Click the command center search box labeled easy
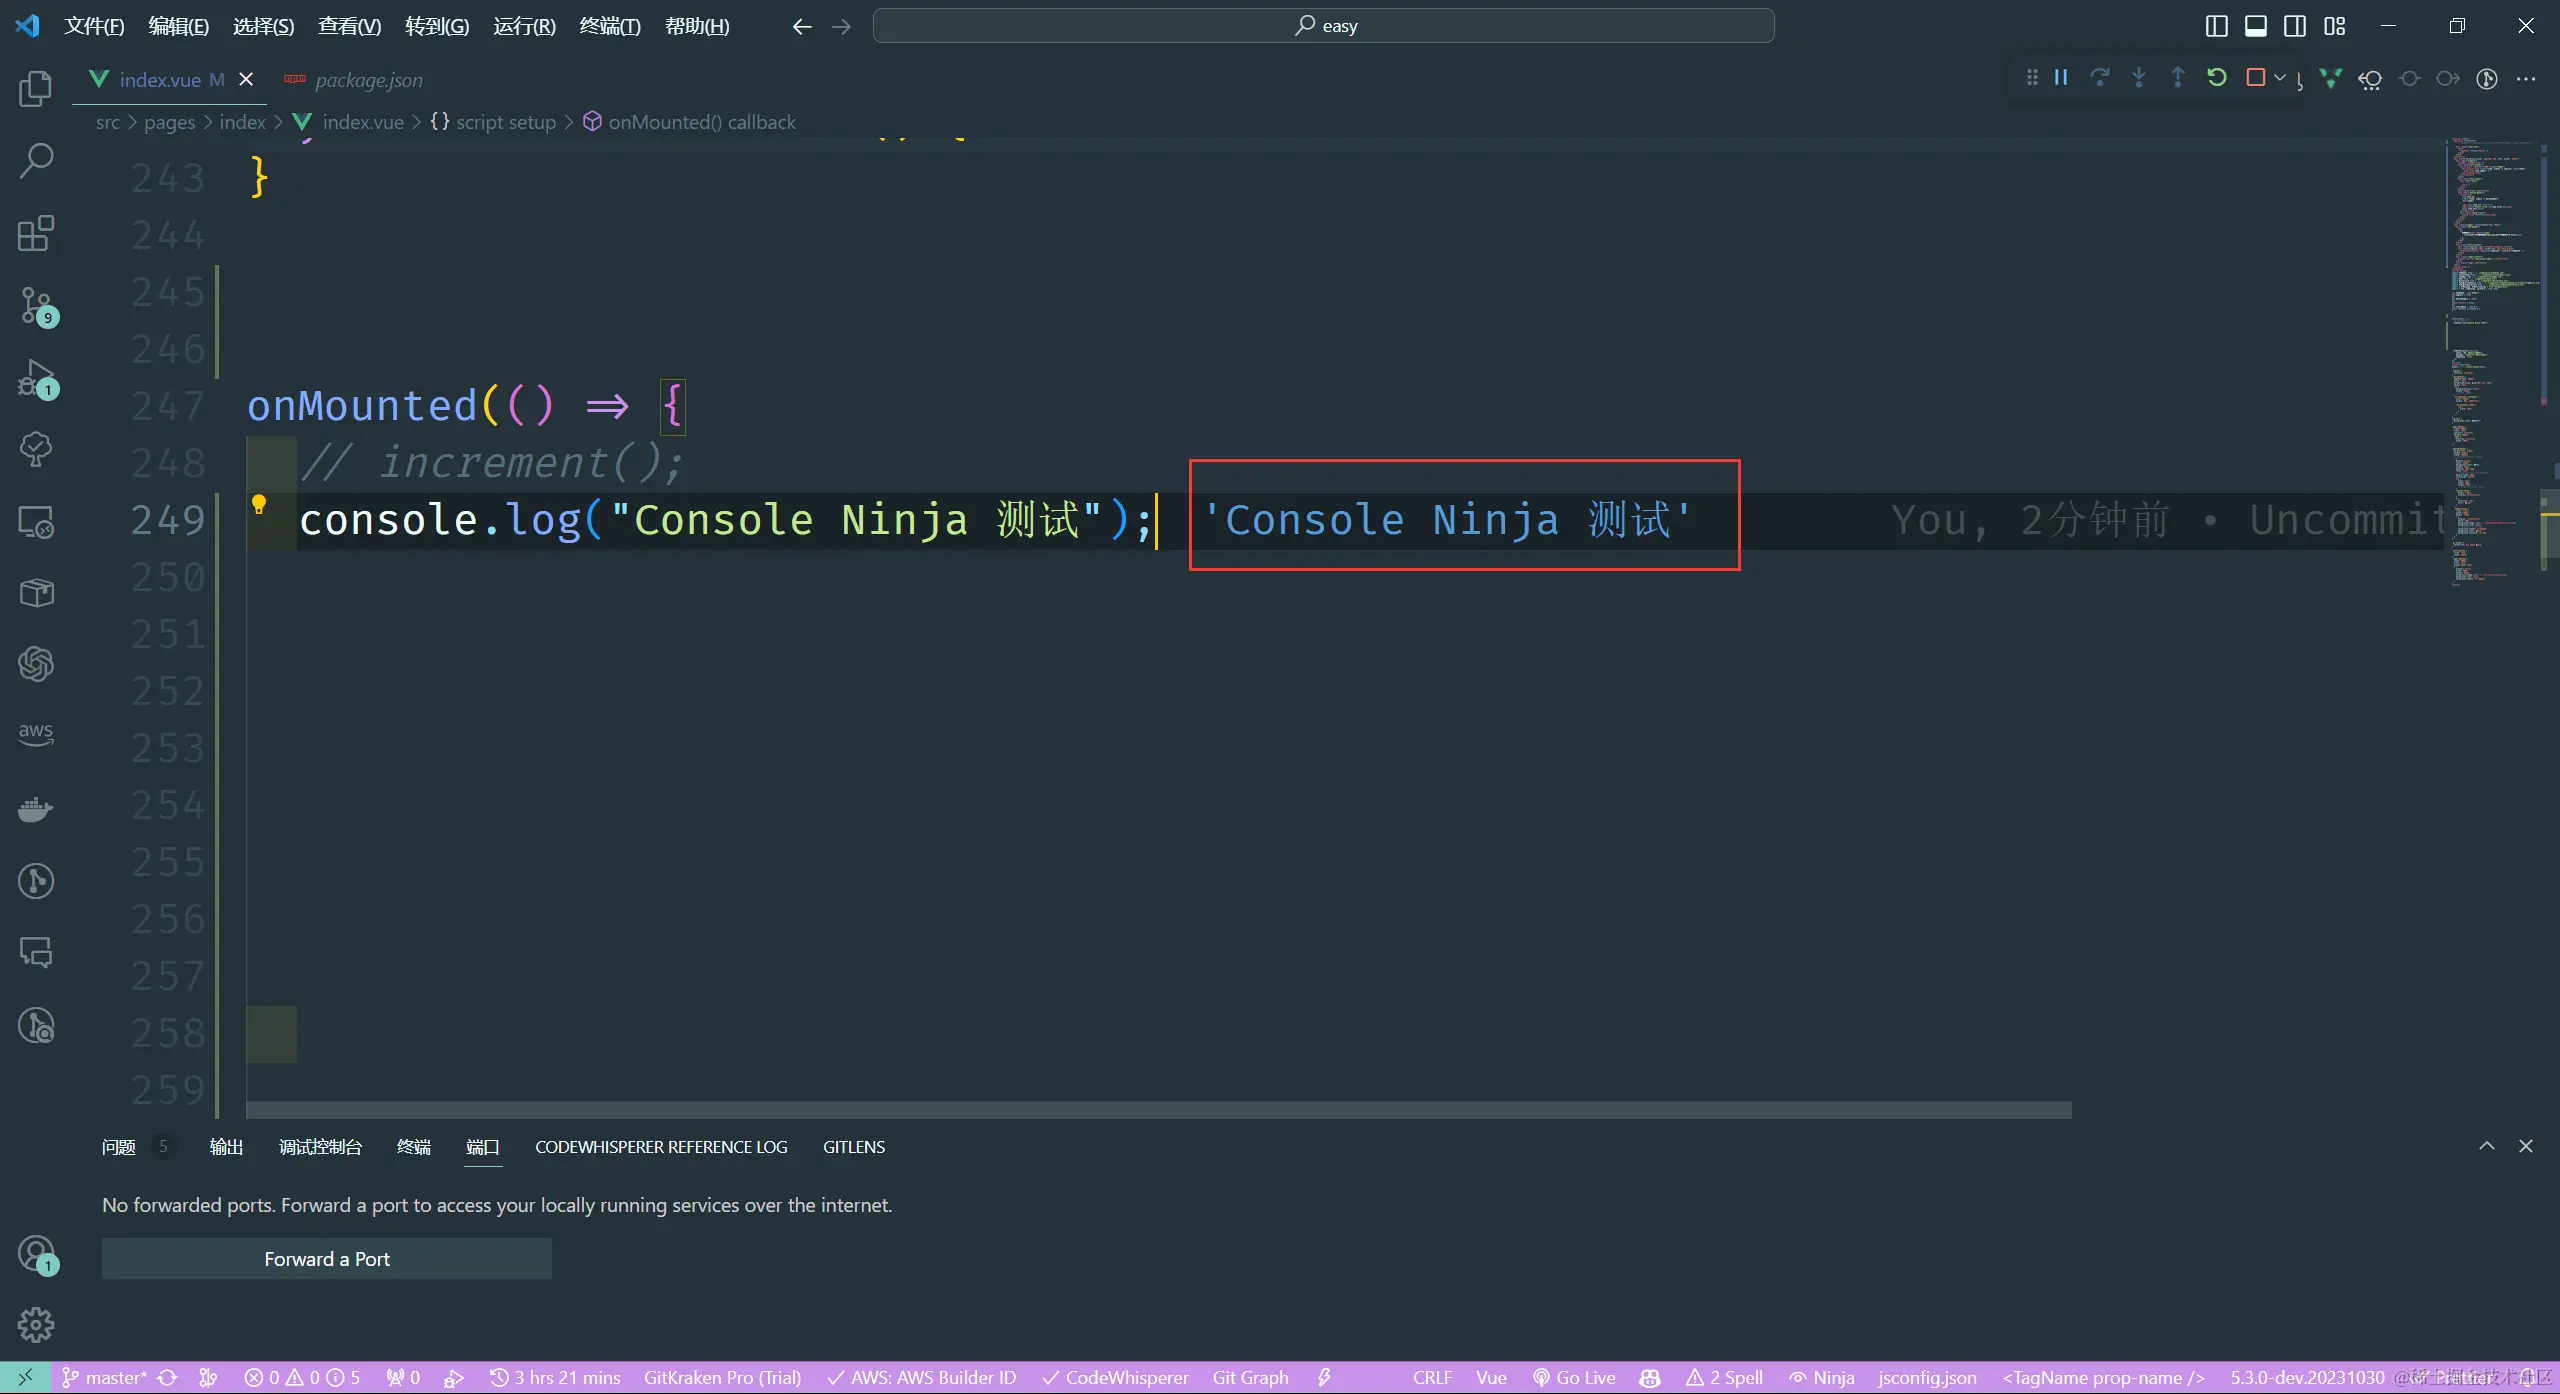The image size is (2560, 1394). click(1324, 26)
